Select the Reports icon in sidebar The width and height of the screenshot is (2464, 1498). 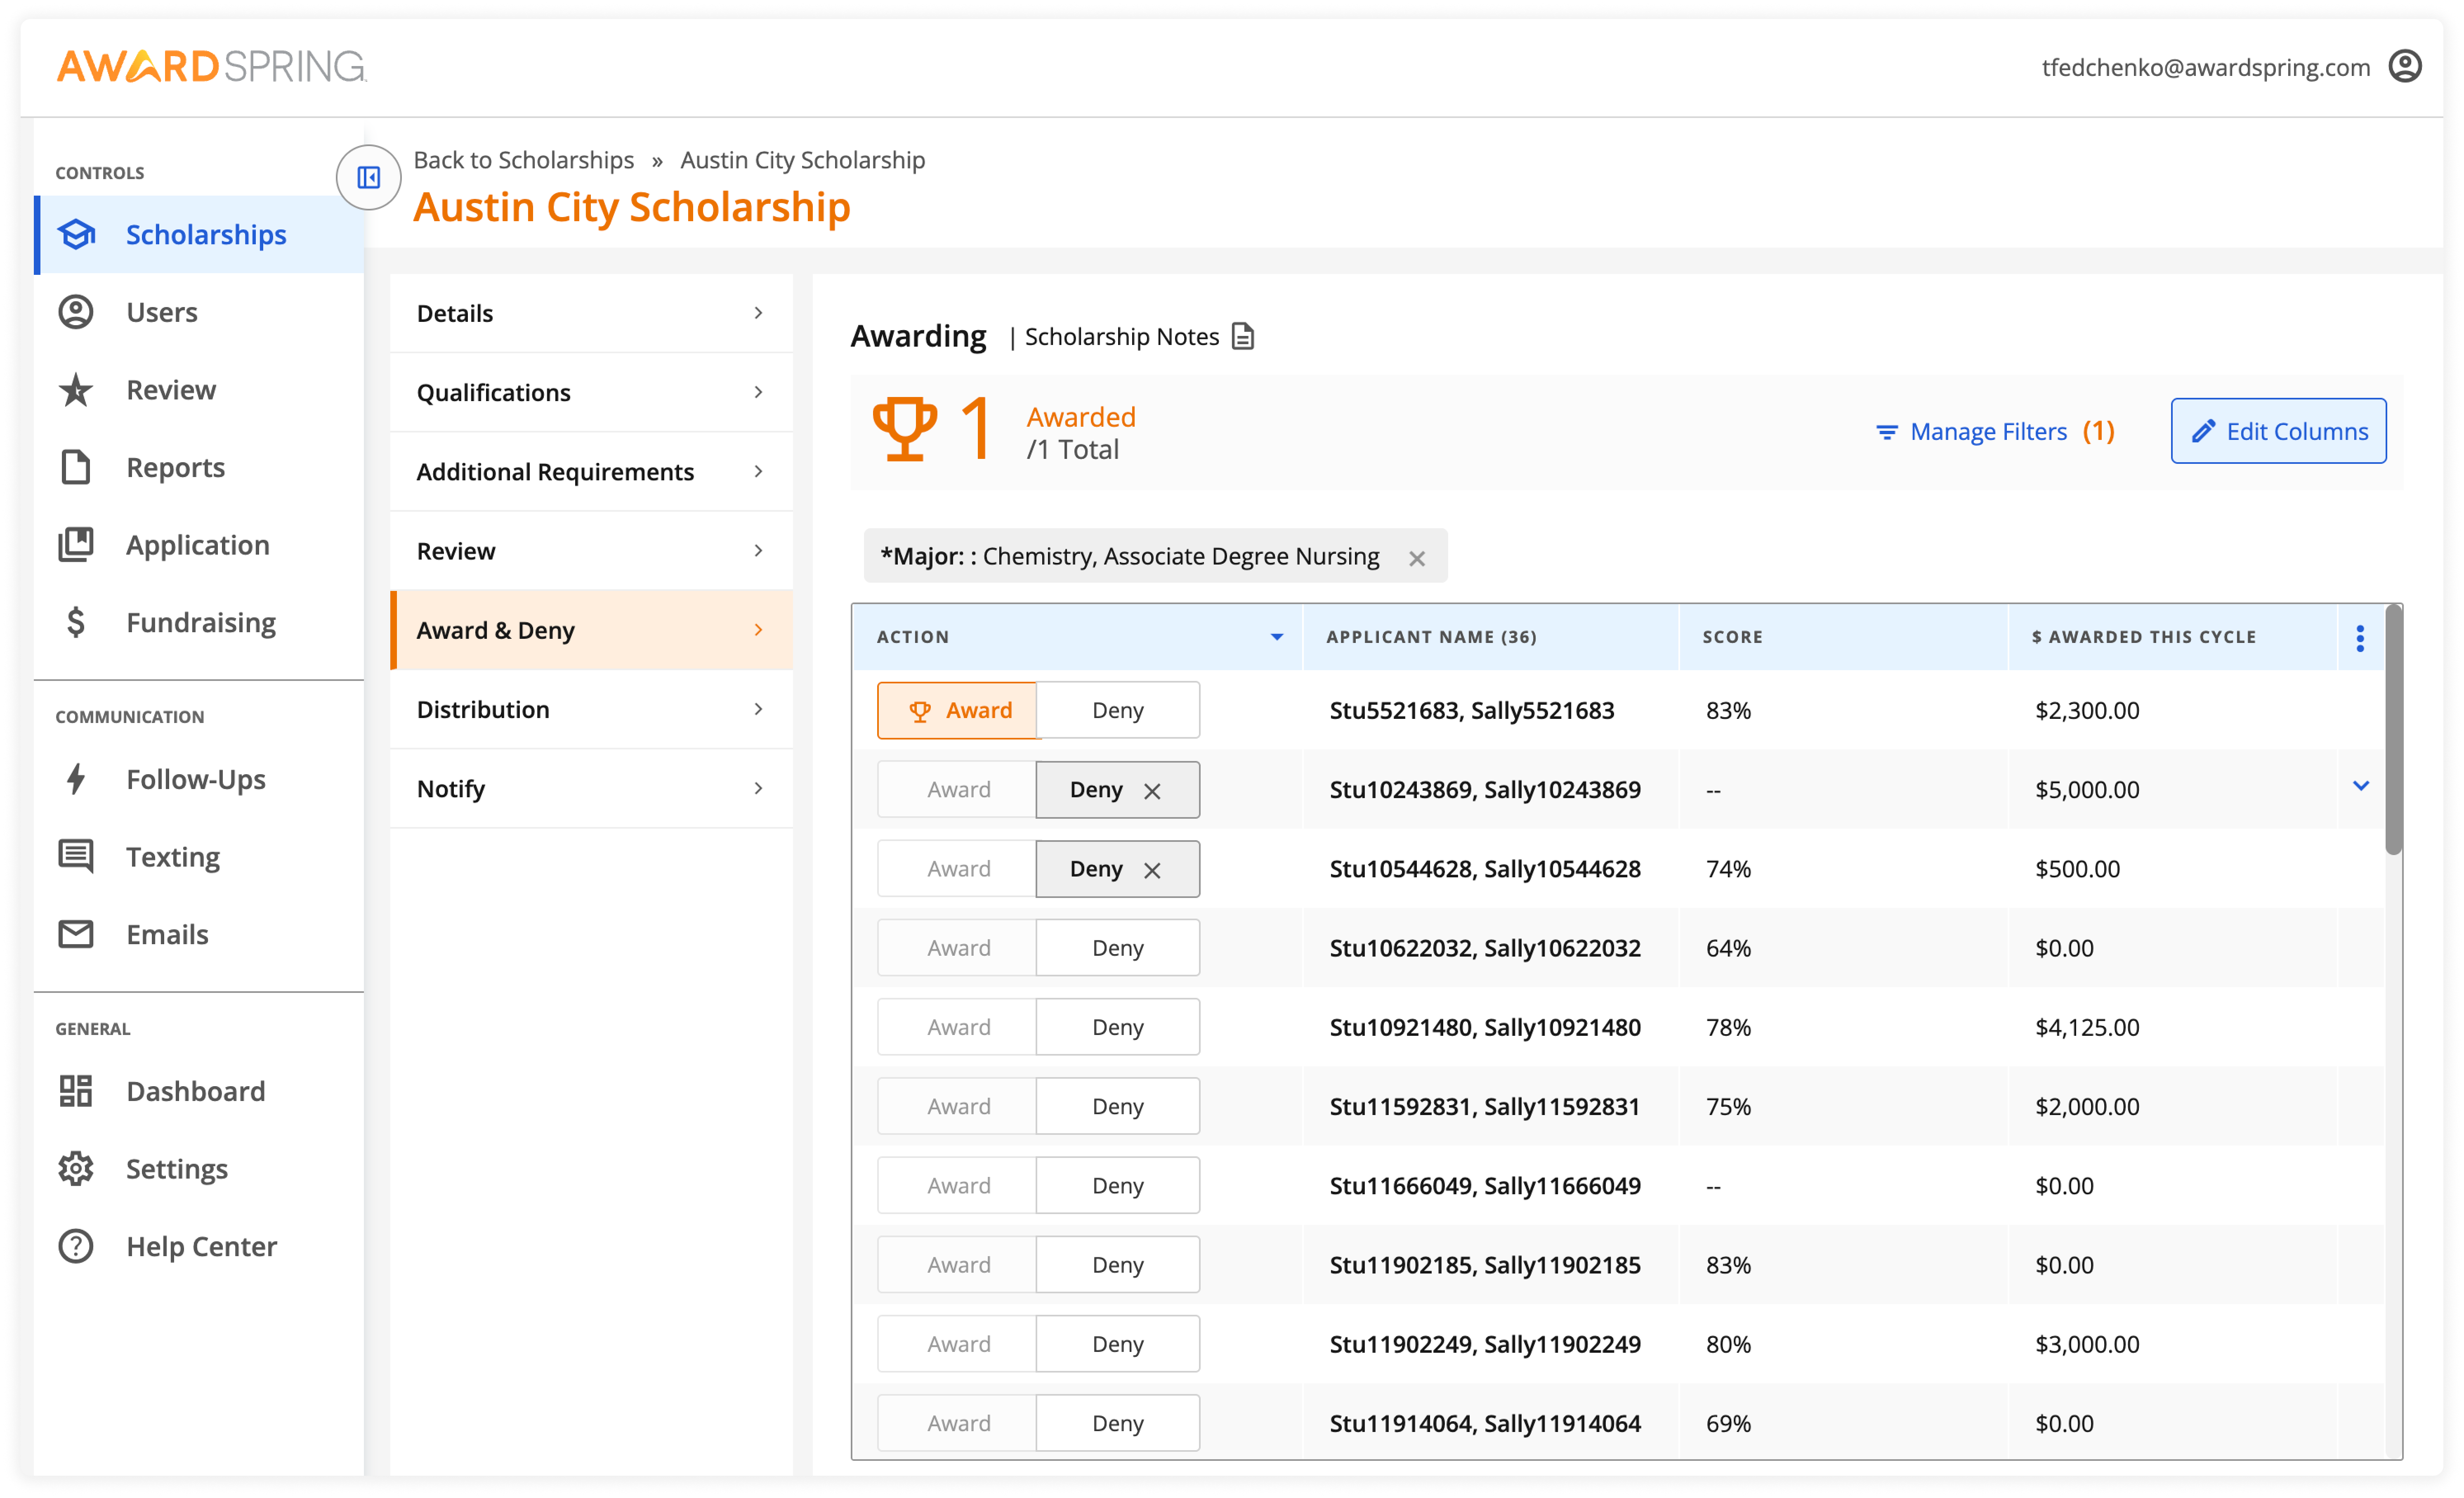pos(75,467)
